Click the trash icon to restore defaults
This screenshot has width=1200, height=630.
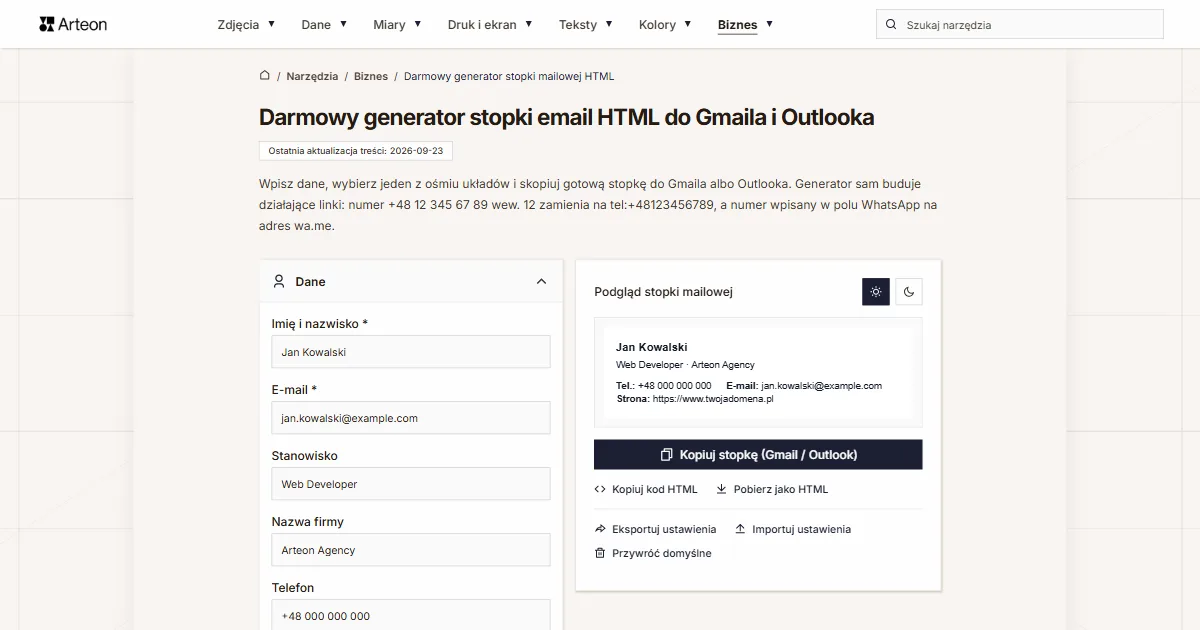pos(600,553)
